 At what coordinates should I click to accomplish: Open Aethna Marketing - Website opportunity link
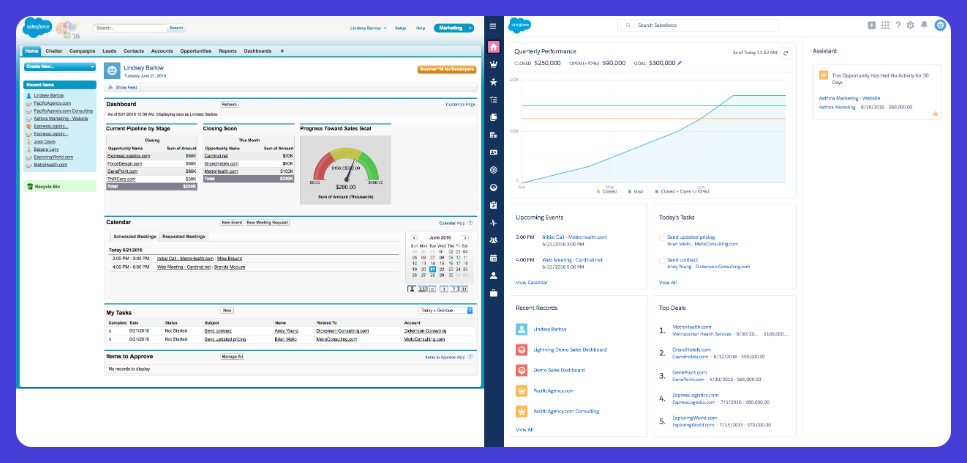849,98
